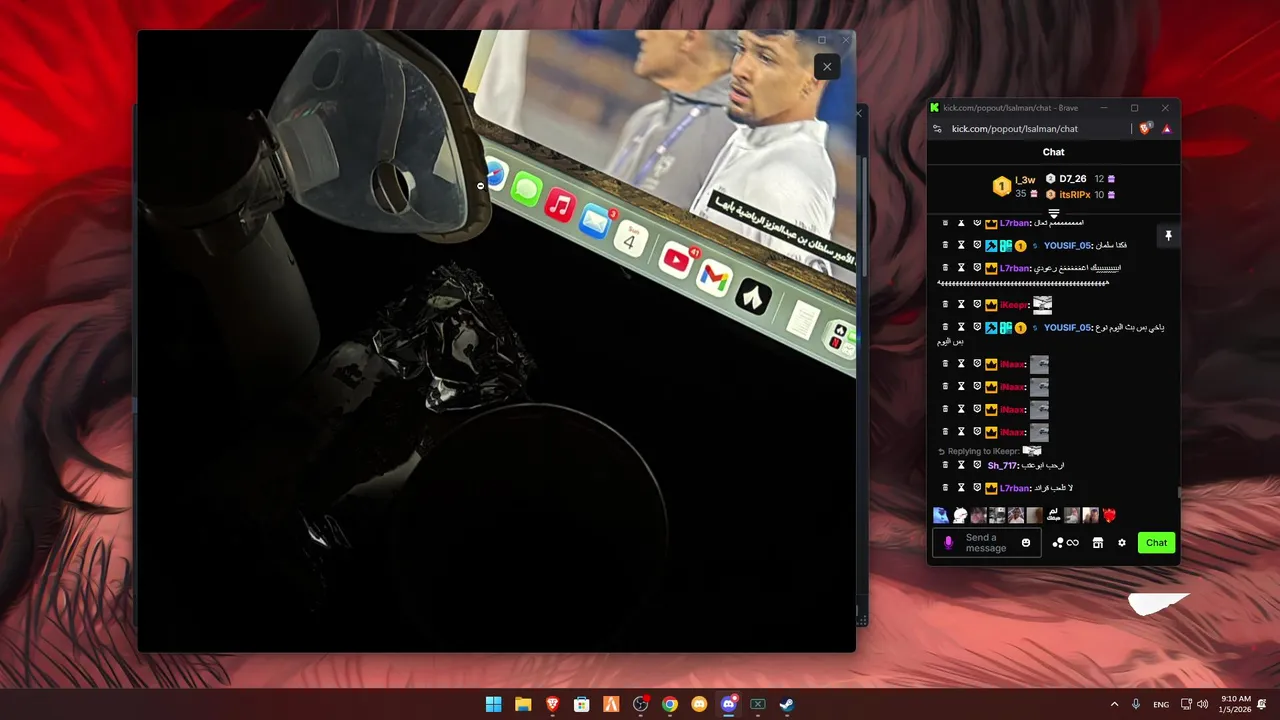Focus the Send a message field
This screenshot has width=1280, height=720.
(986, 543)
